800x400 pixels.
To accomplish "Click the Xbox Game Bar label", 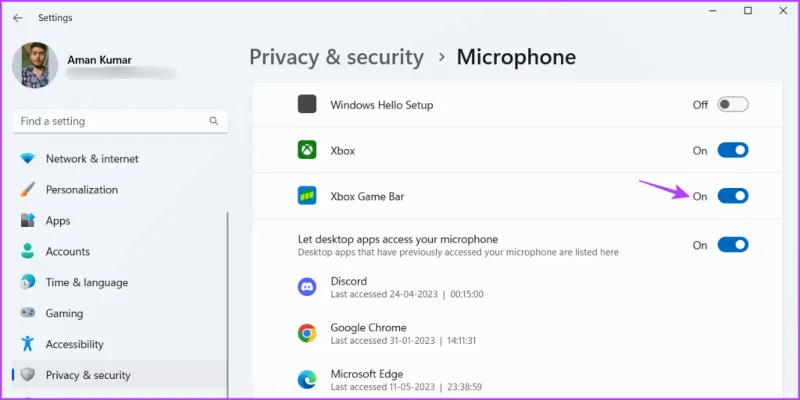I will click(367, 196).
